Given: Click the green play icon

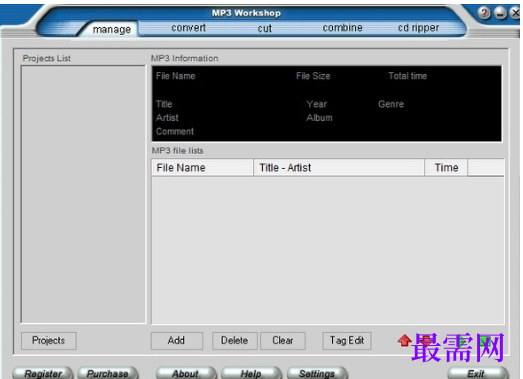Looking at the screenshot, I should [x=463, y=341].
